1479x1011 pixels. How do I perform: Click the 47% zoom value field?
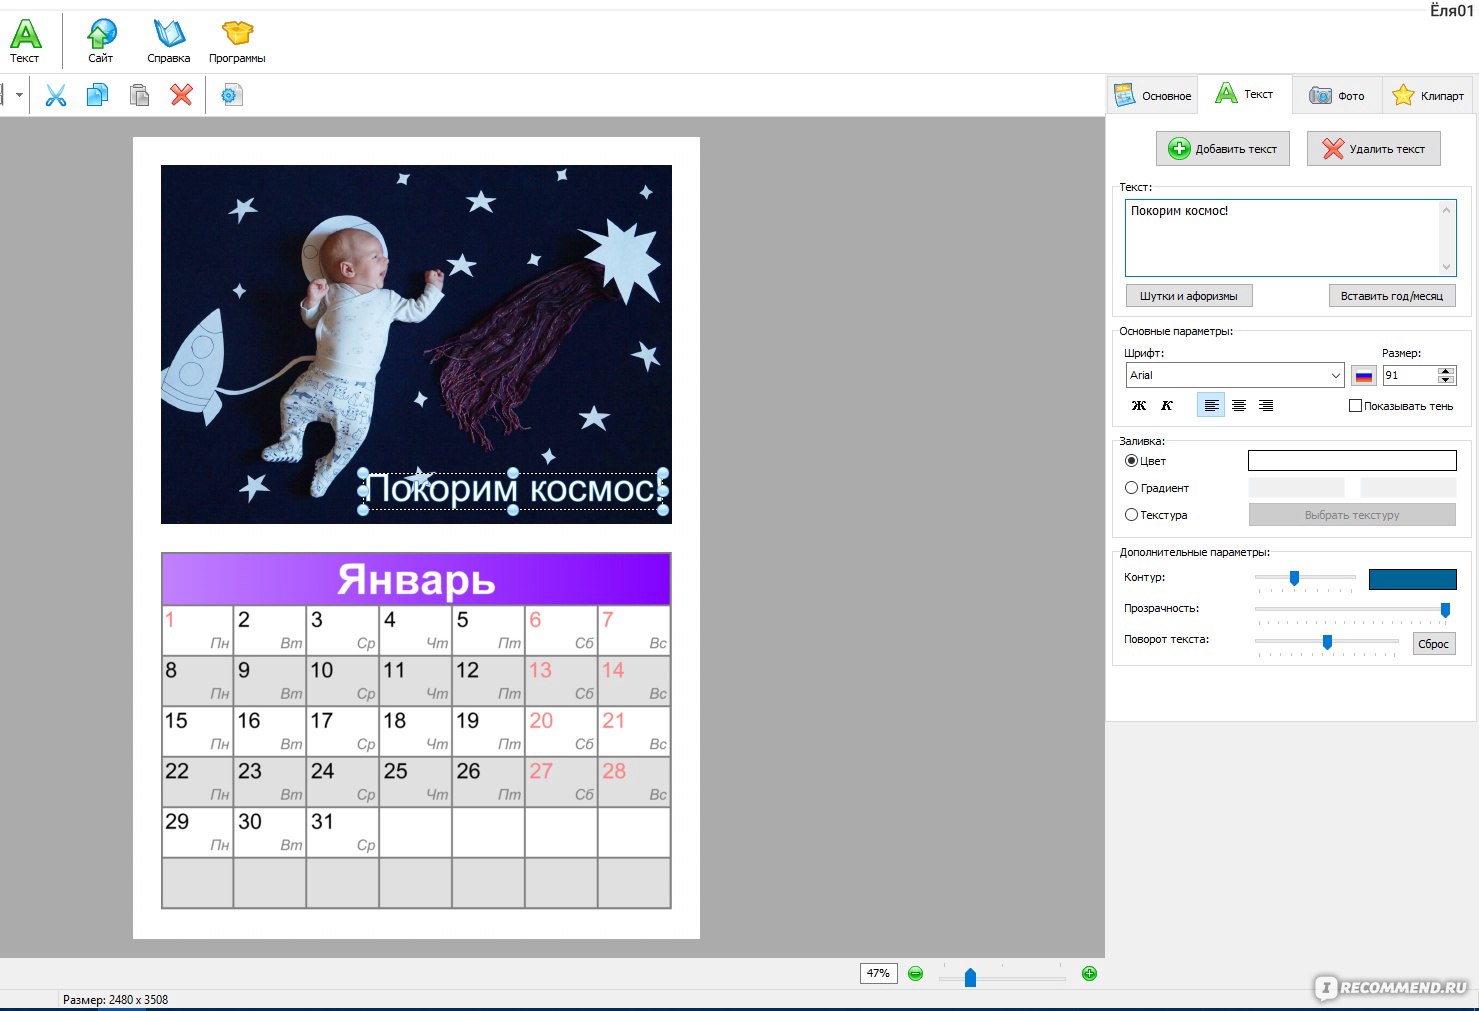(878, 973)
